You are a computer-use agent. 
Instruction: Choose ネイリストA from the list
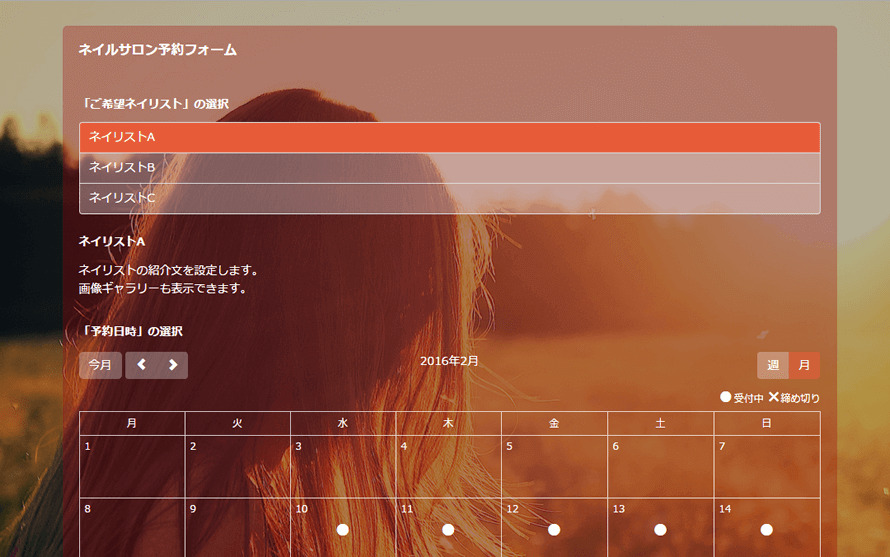tap(449, 137)
